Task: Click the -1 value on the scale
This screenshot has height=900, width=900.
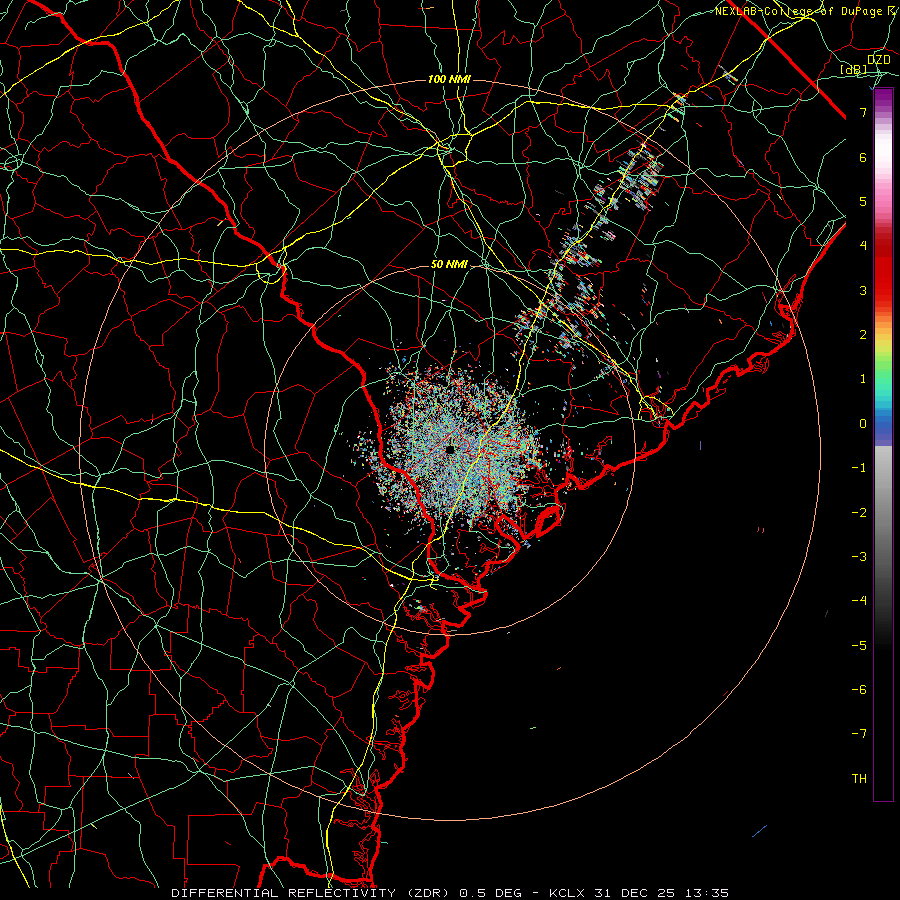Action: pyautogui.click(x=859, y=468)
